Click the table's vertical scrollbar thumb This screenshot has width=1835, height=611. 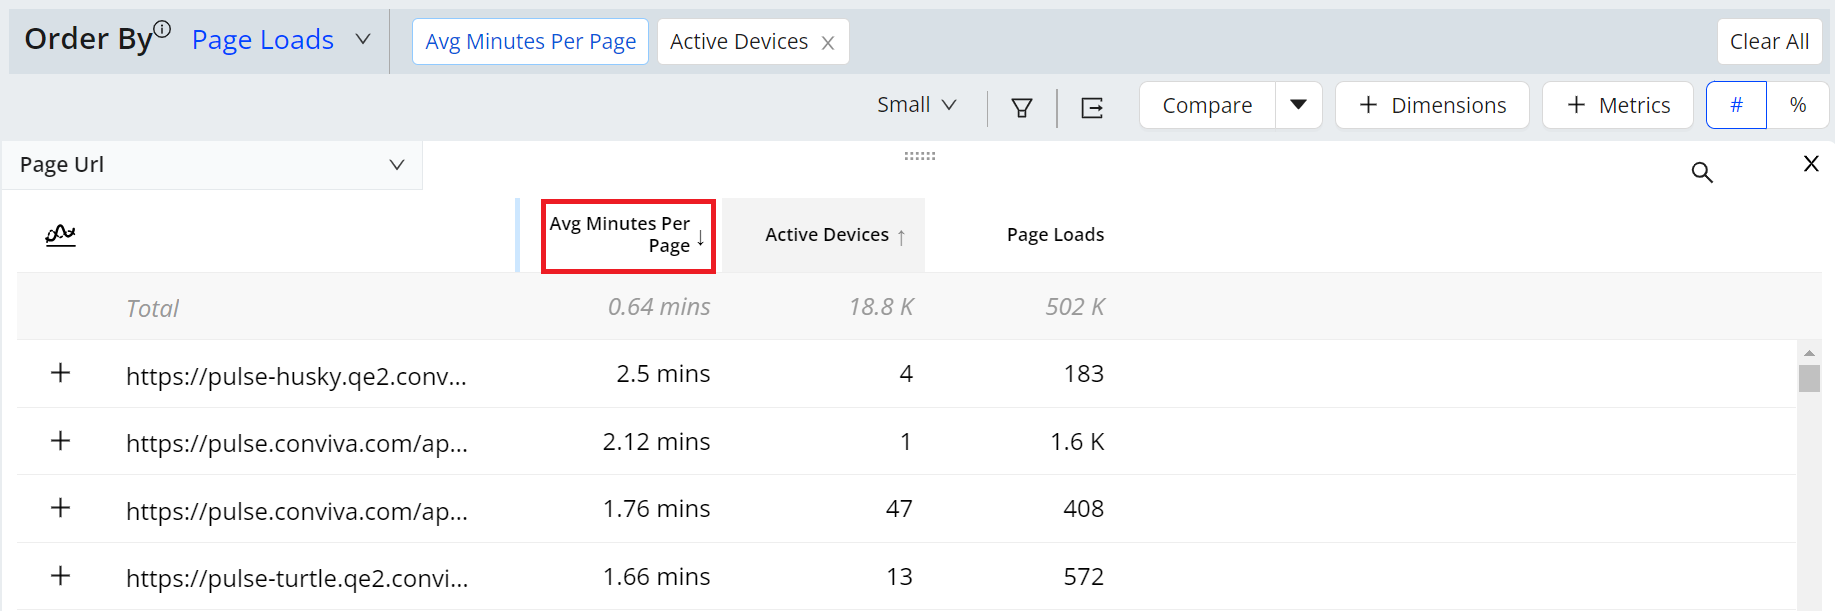pyautogui.click(x=1808, y=378)
